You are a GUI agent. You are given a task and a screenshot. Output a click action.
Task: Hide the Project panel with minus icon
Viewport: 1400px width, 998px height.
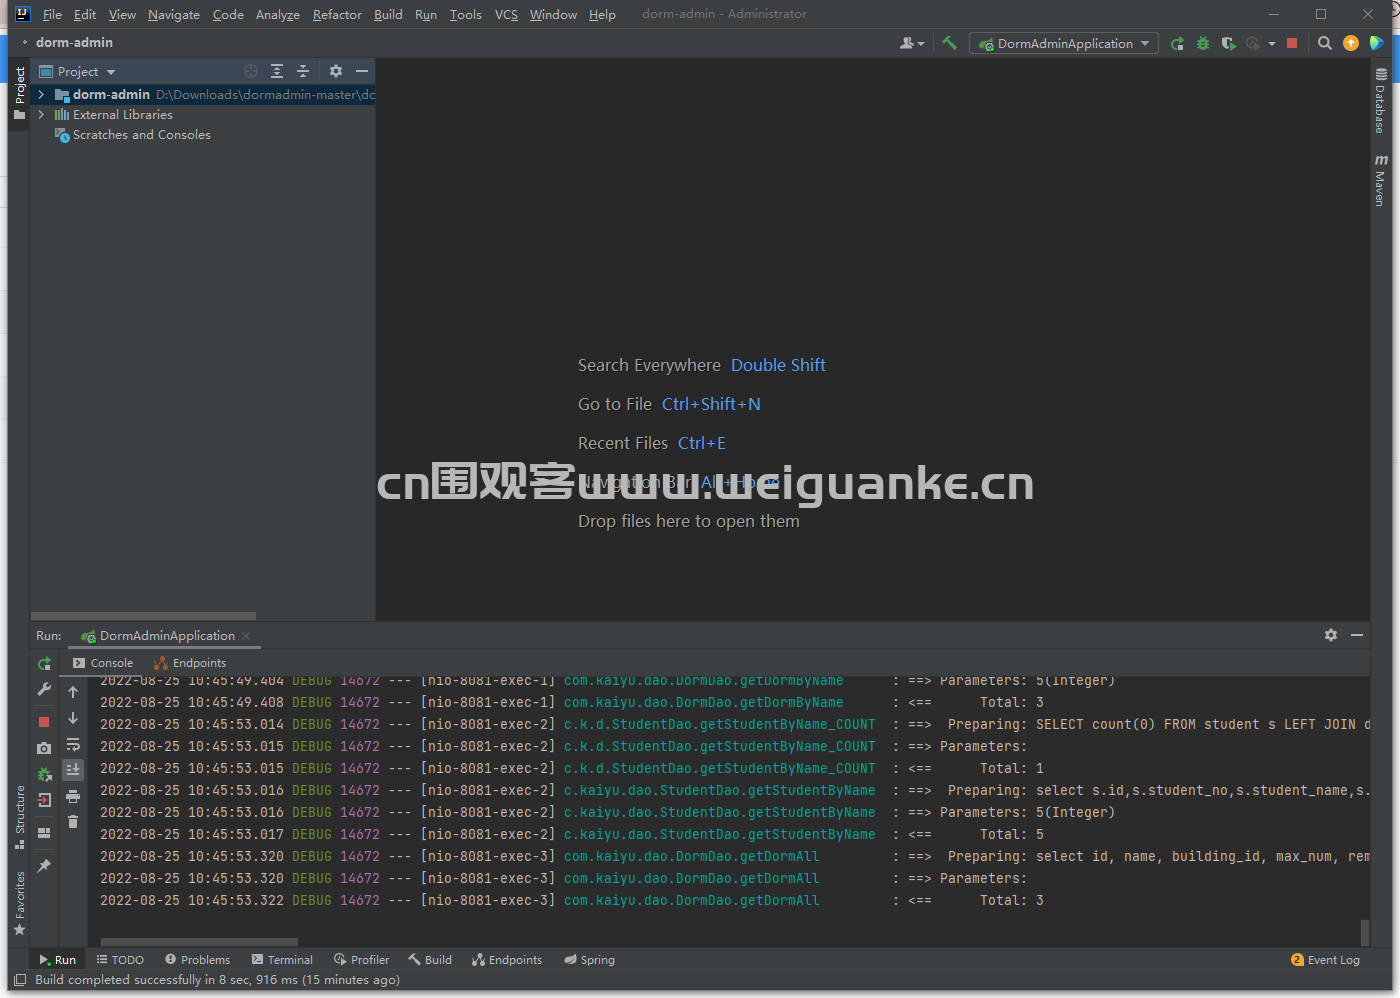coord(362,71)
